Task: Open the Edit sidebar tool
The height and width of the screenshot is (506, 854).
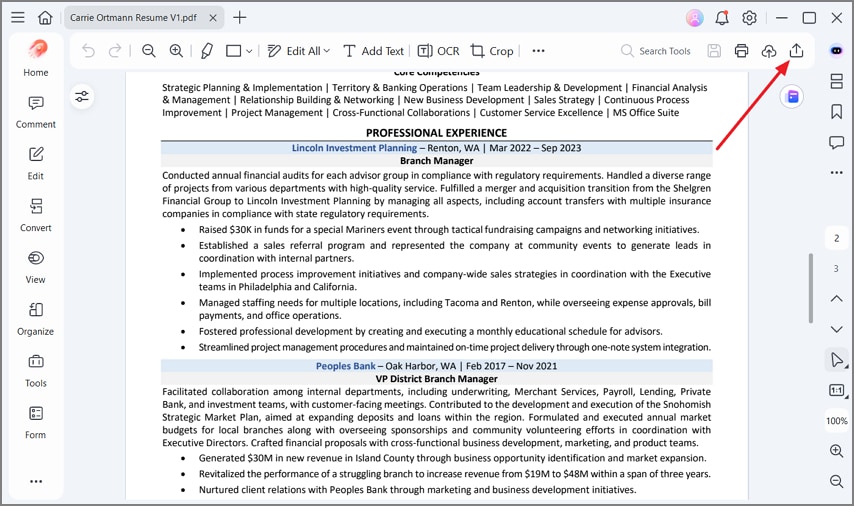Action: tap(36, 163)
